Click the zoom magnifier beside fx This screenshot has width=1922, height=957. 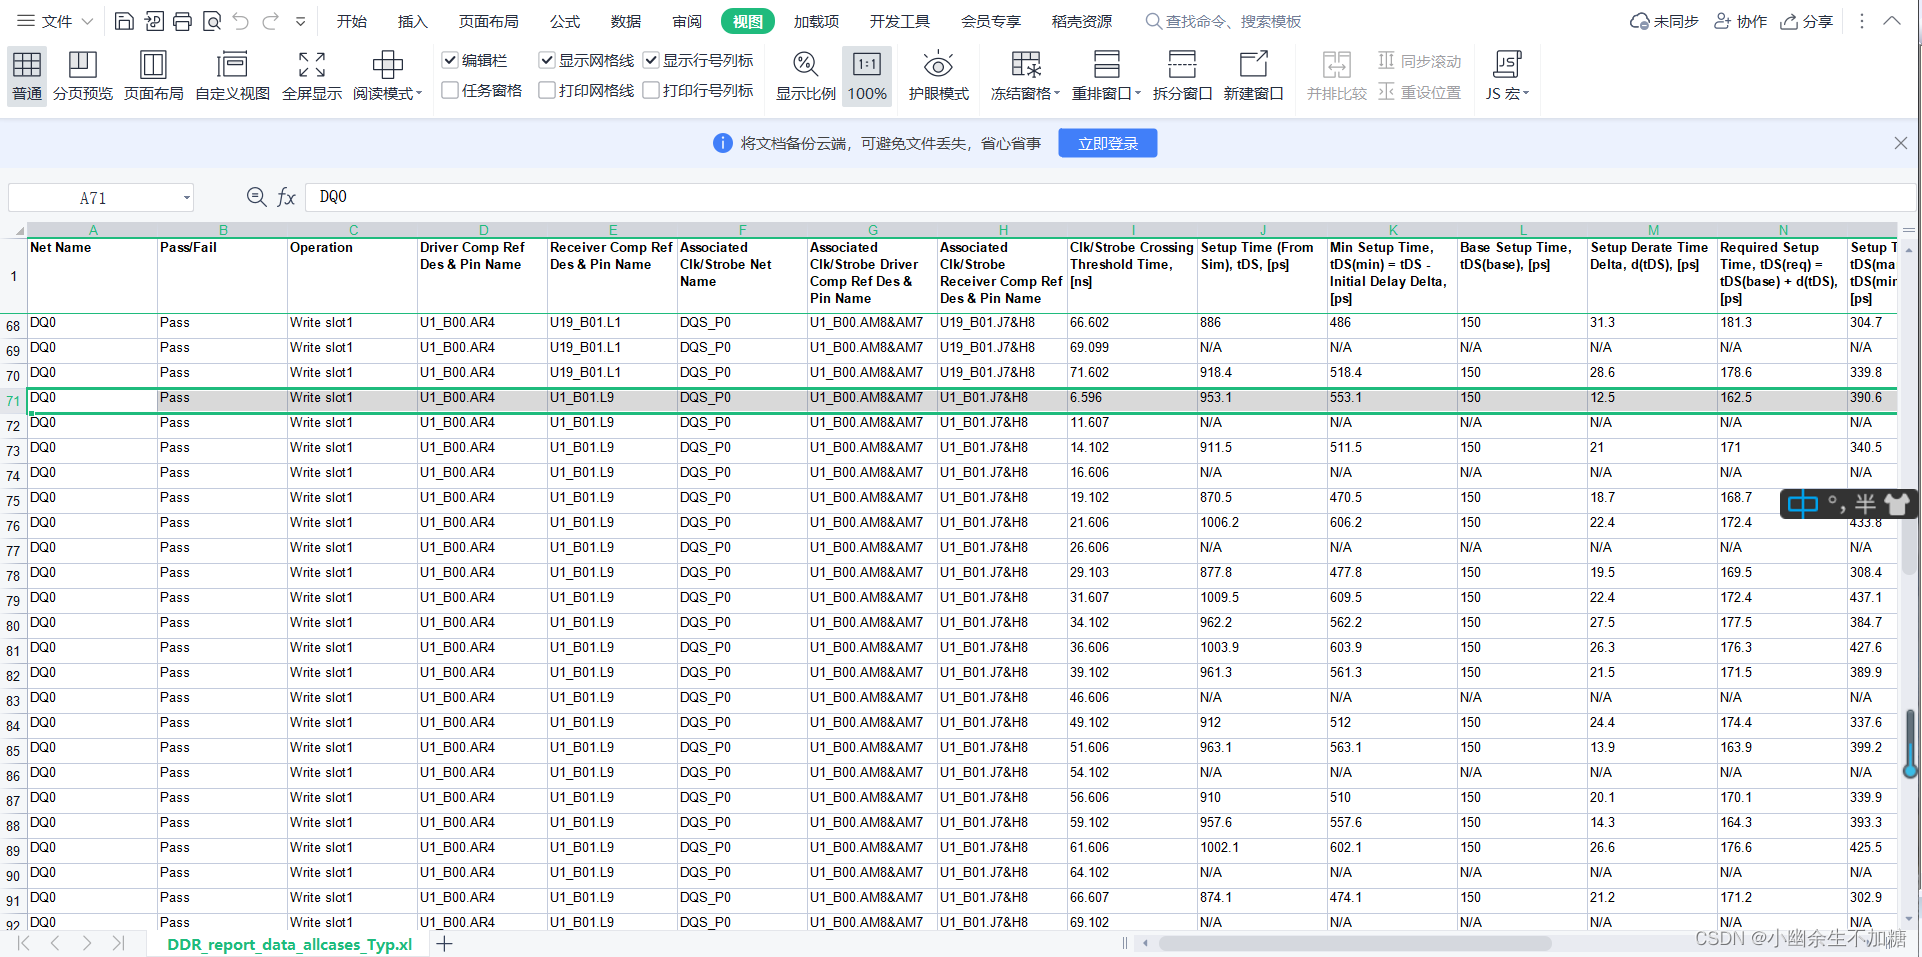click(256, 197)
